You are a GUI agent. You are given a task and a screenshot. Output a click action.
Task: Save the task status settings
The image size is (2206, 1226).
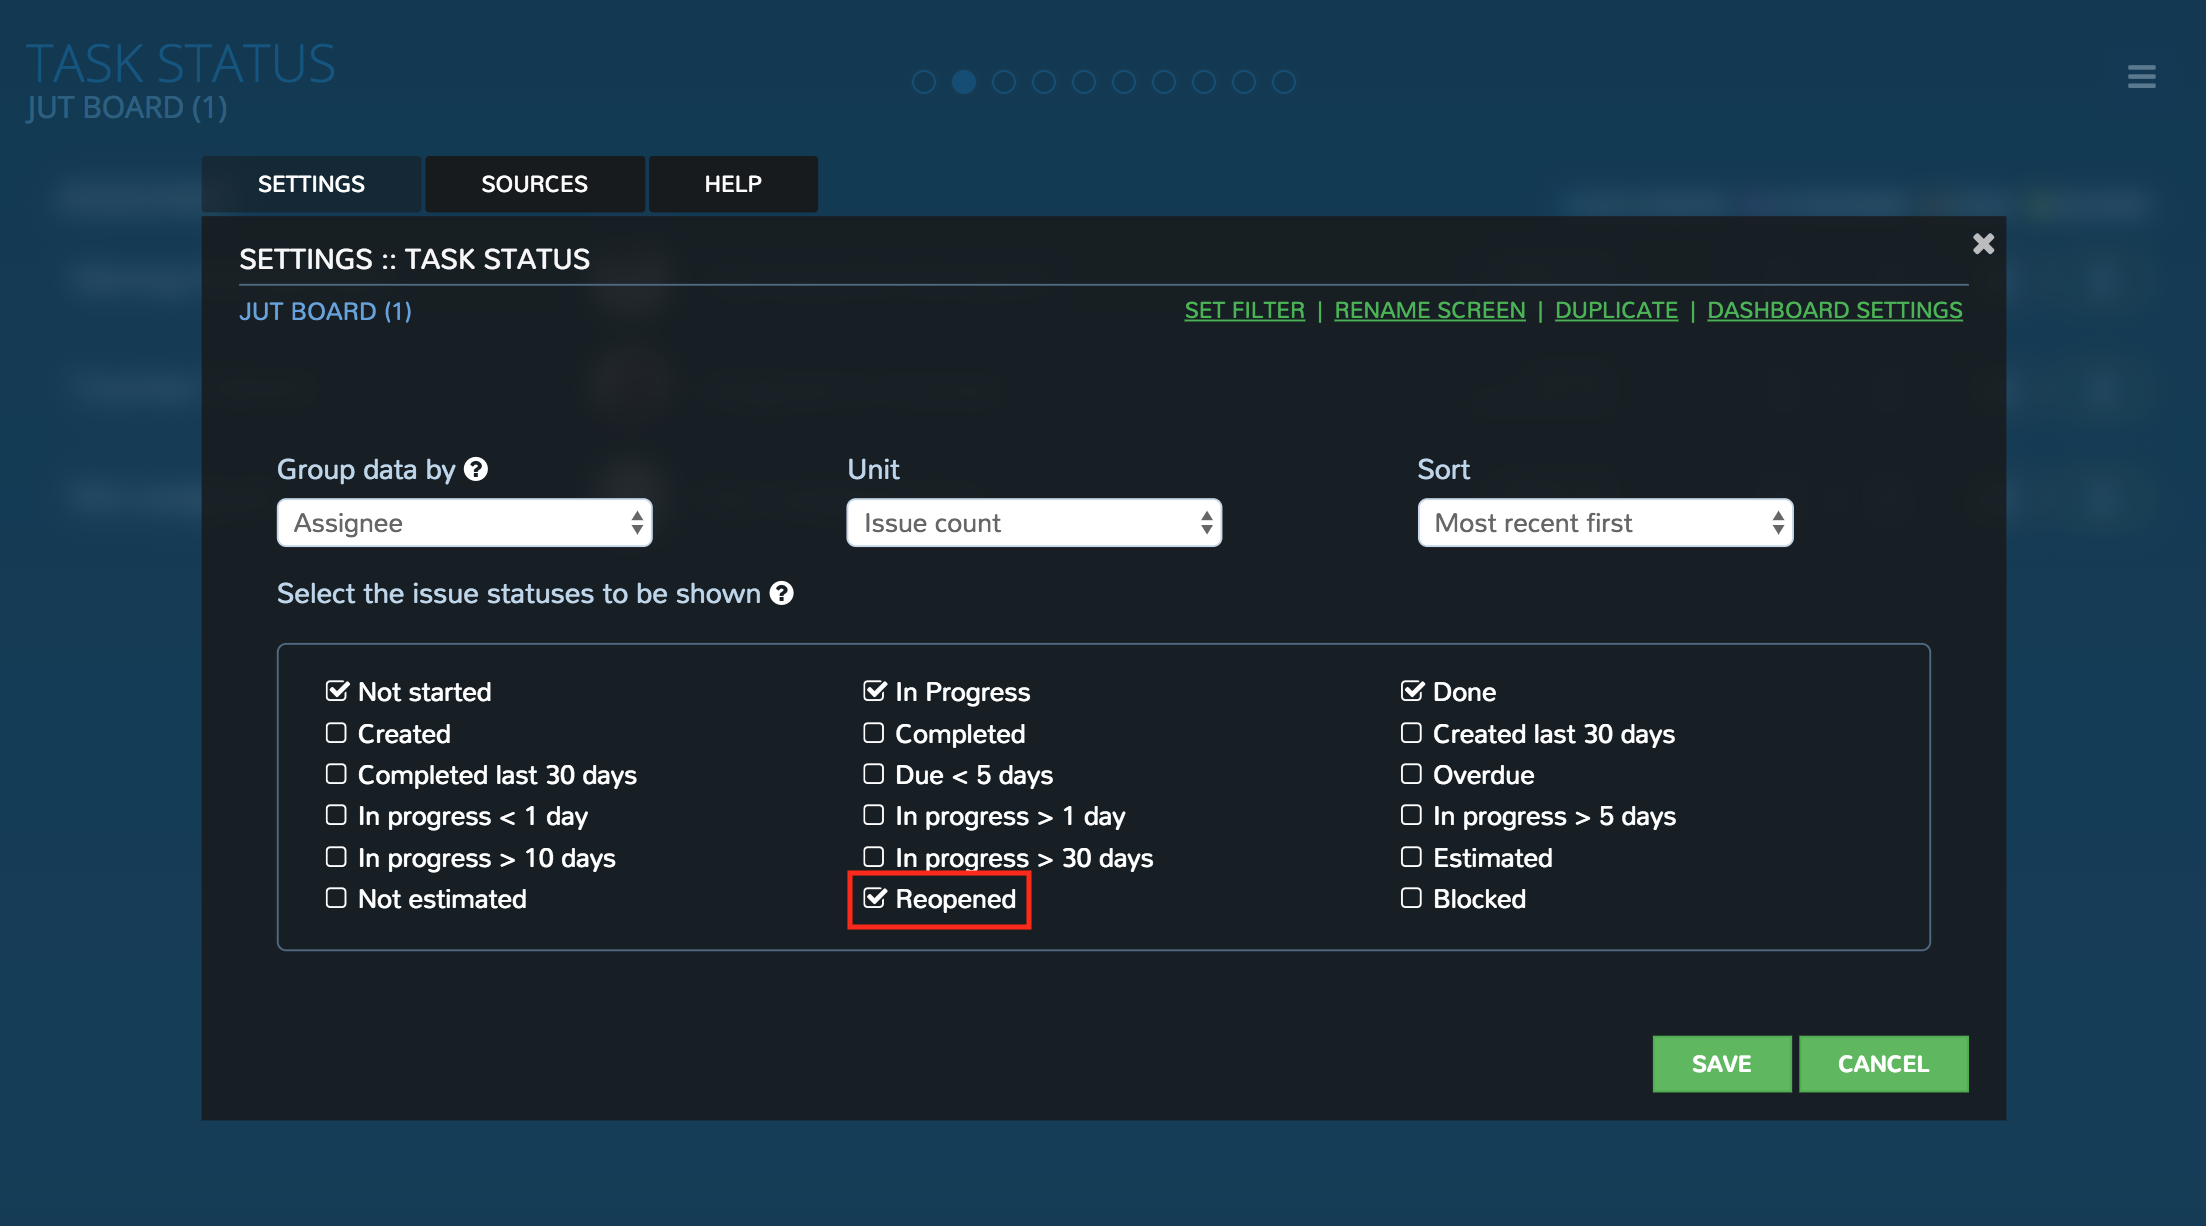(x=1722, y=1064)
